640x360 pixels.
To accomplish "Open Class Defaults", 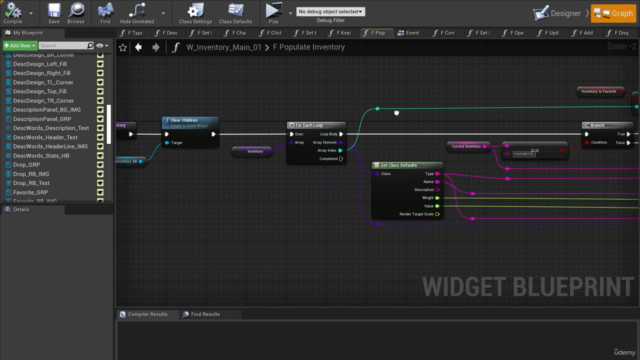I will coord(236,13).
